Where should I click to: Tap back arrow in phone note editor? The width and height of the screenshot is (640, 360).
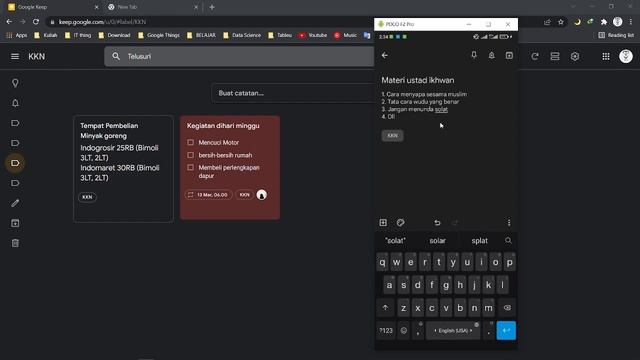coord(384,55)
